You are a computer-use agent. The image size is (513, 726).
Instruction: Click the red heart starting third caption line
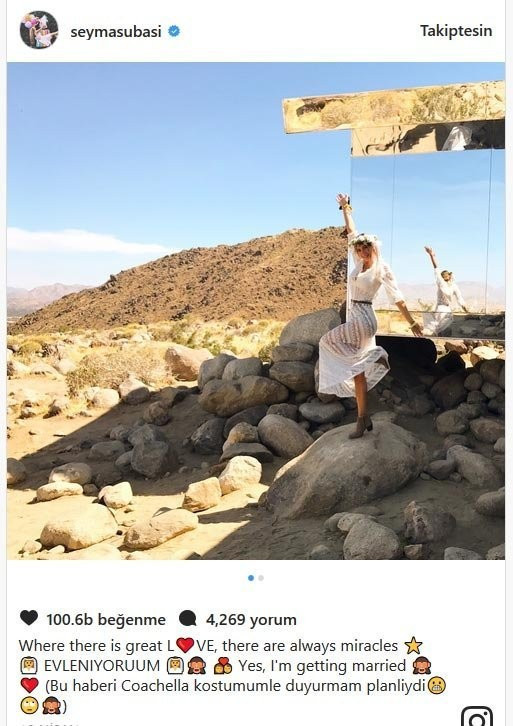(29, 686)
